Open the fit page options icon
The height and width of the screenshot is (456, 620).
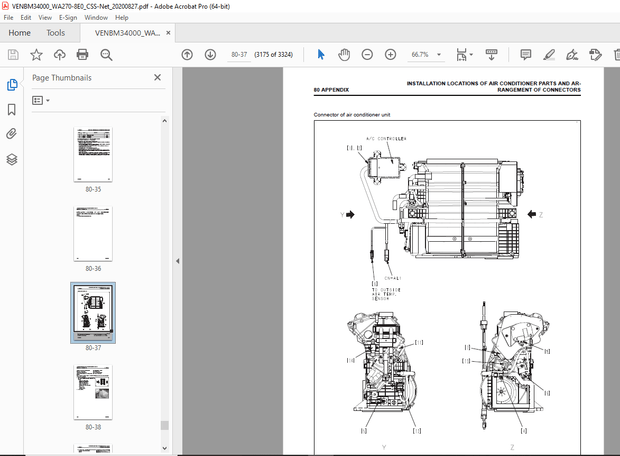464,55
